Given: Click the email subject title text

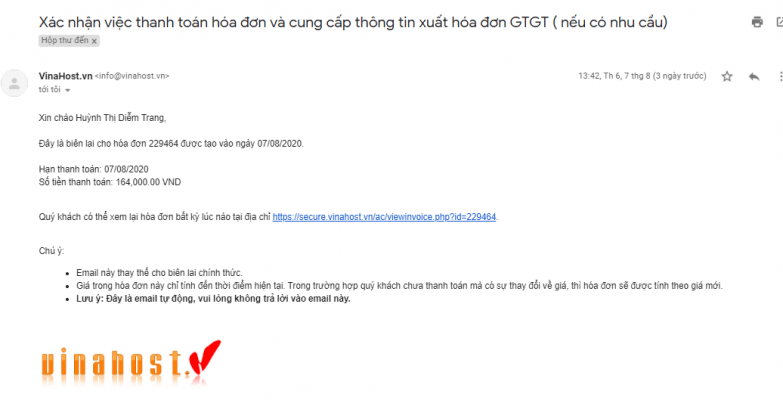Looking at the screenshot, I should pos(353,22).
